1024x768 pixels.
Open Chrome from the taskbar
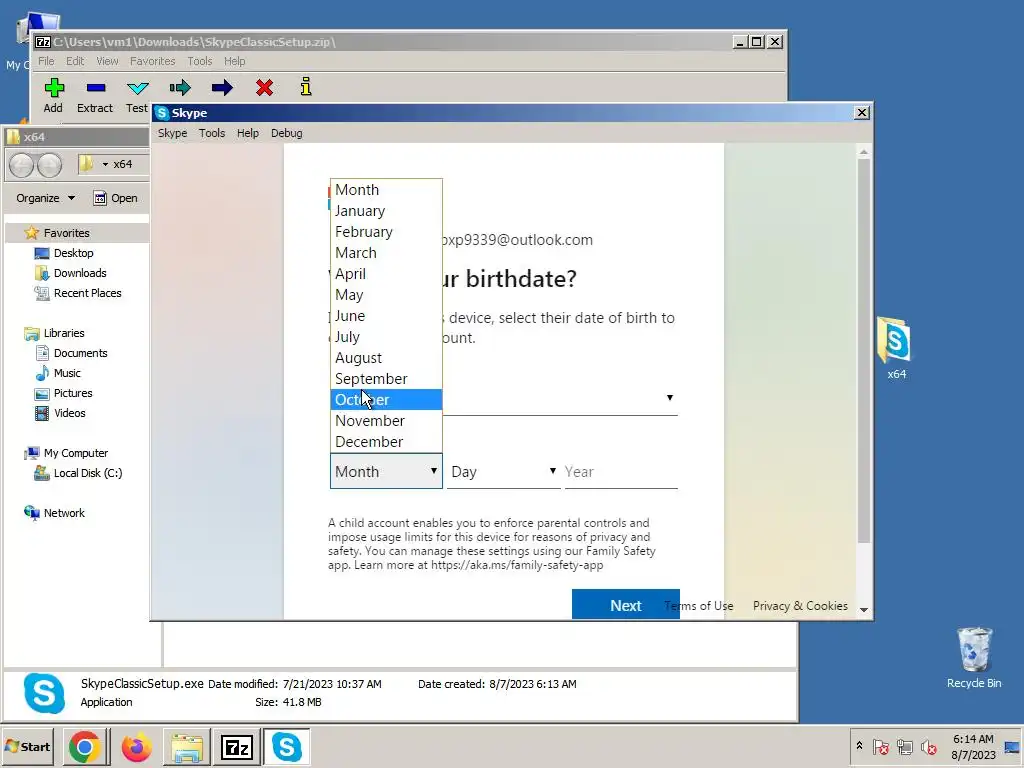(x=84, y=746)
